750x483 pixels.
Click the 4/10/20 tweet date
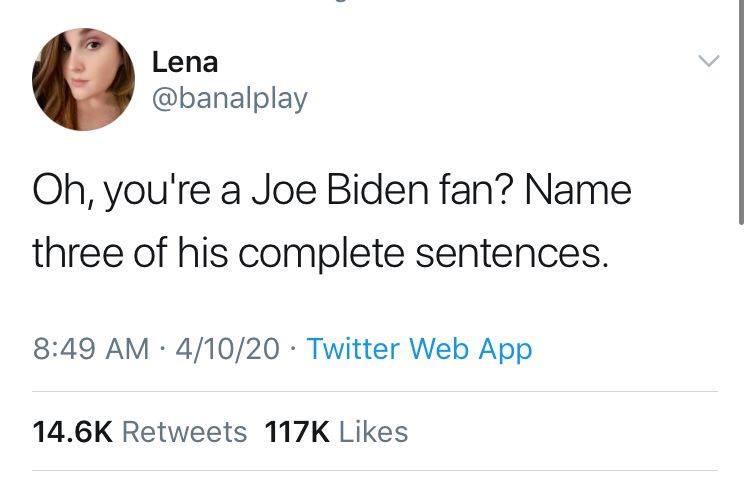(227, 349)
